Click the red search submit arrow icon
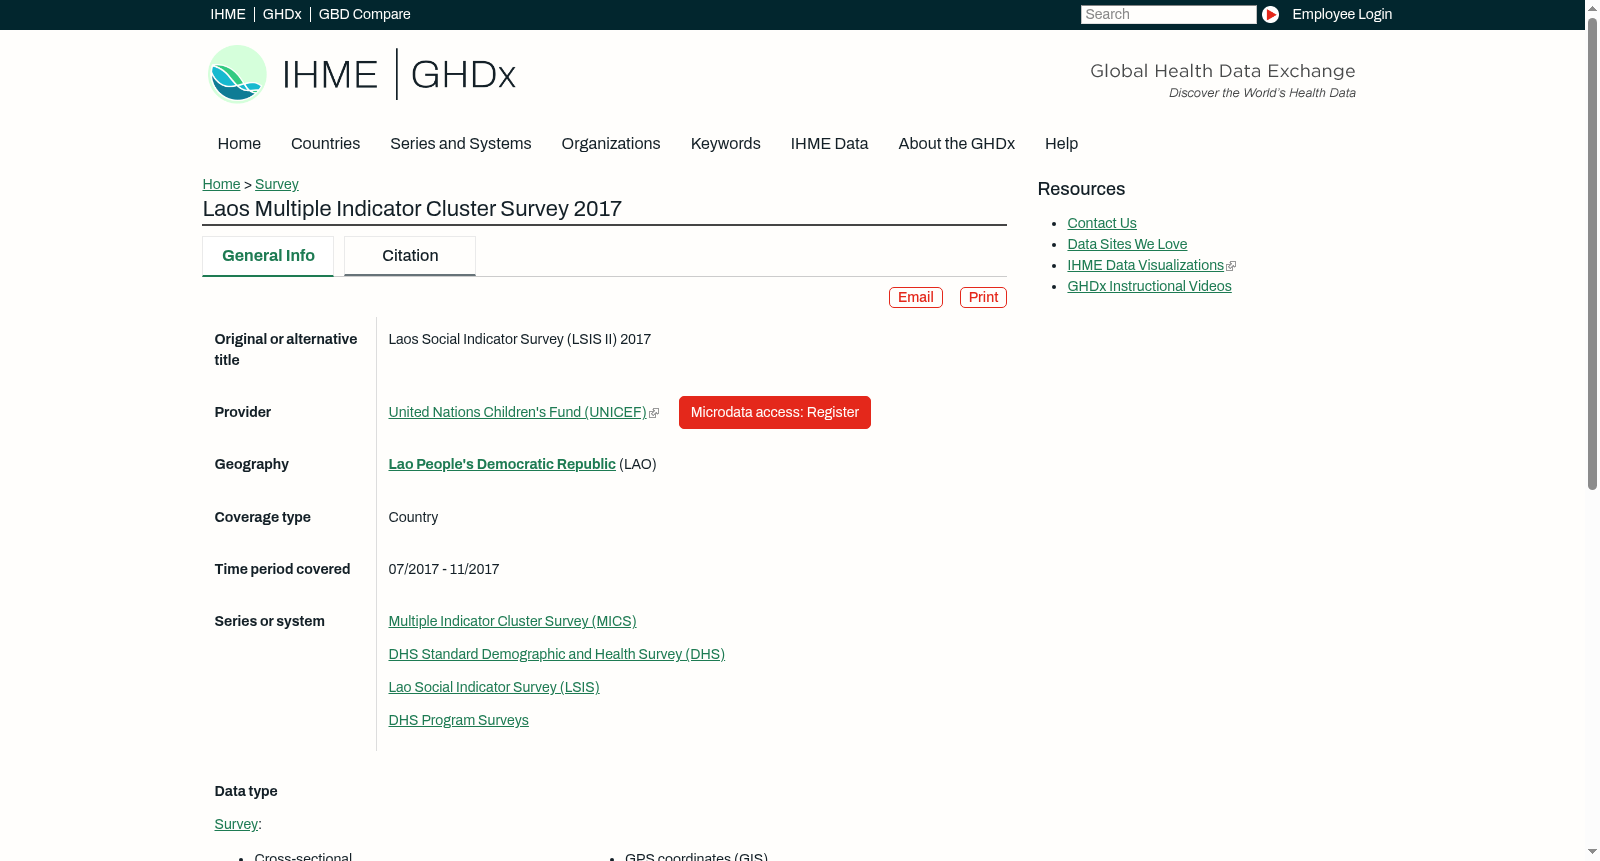This screenshot has width=1600, height=861. coord(1270,14)
